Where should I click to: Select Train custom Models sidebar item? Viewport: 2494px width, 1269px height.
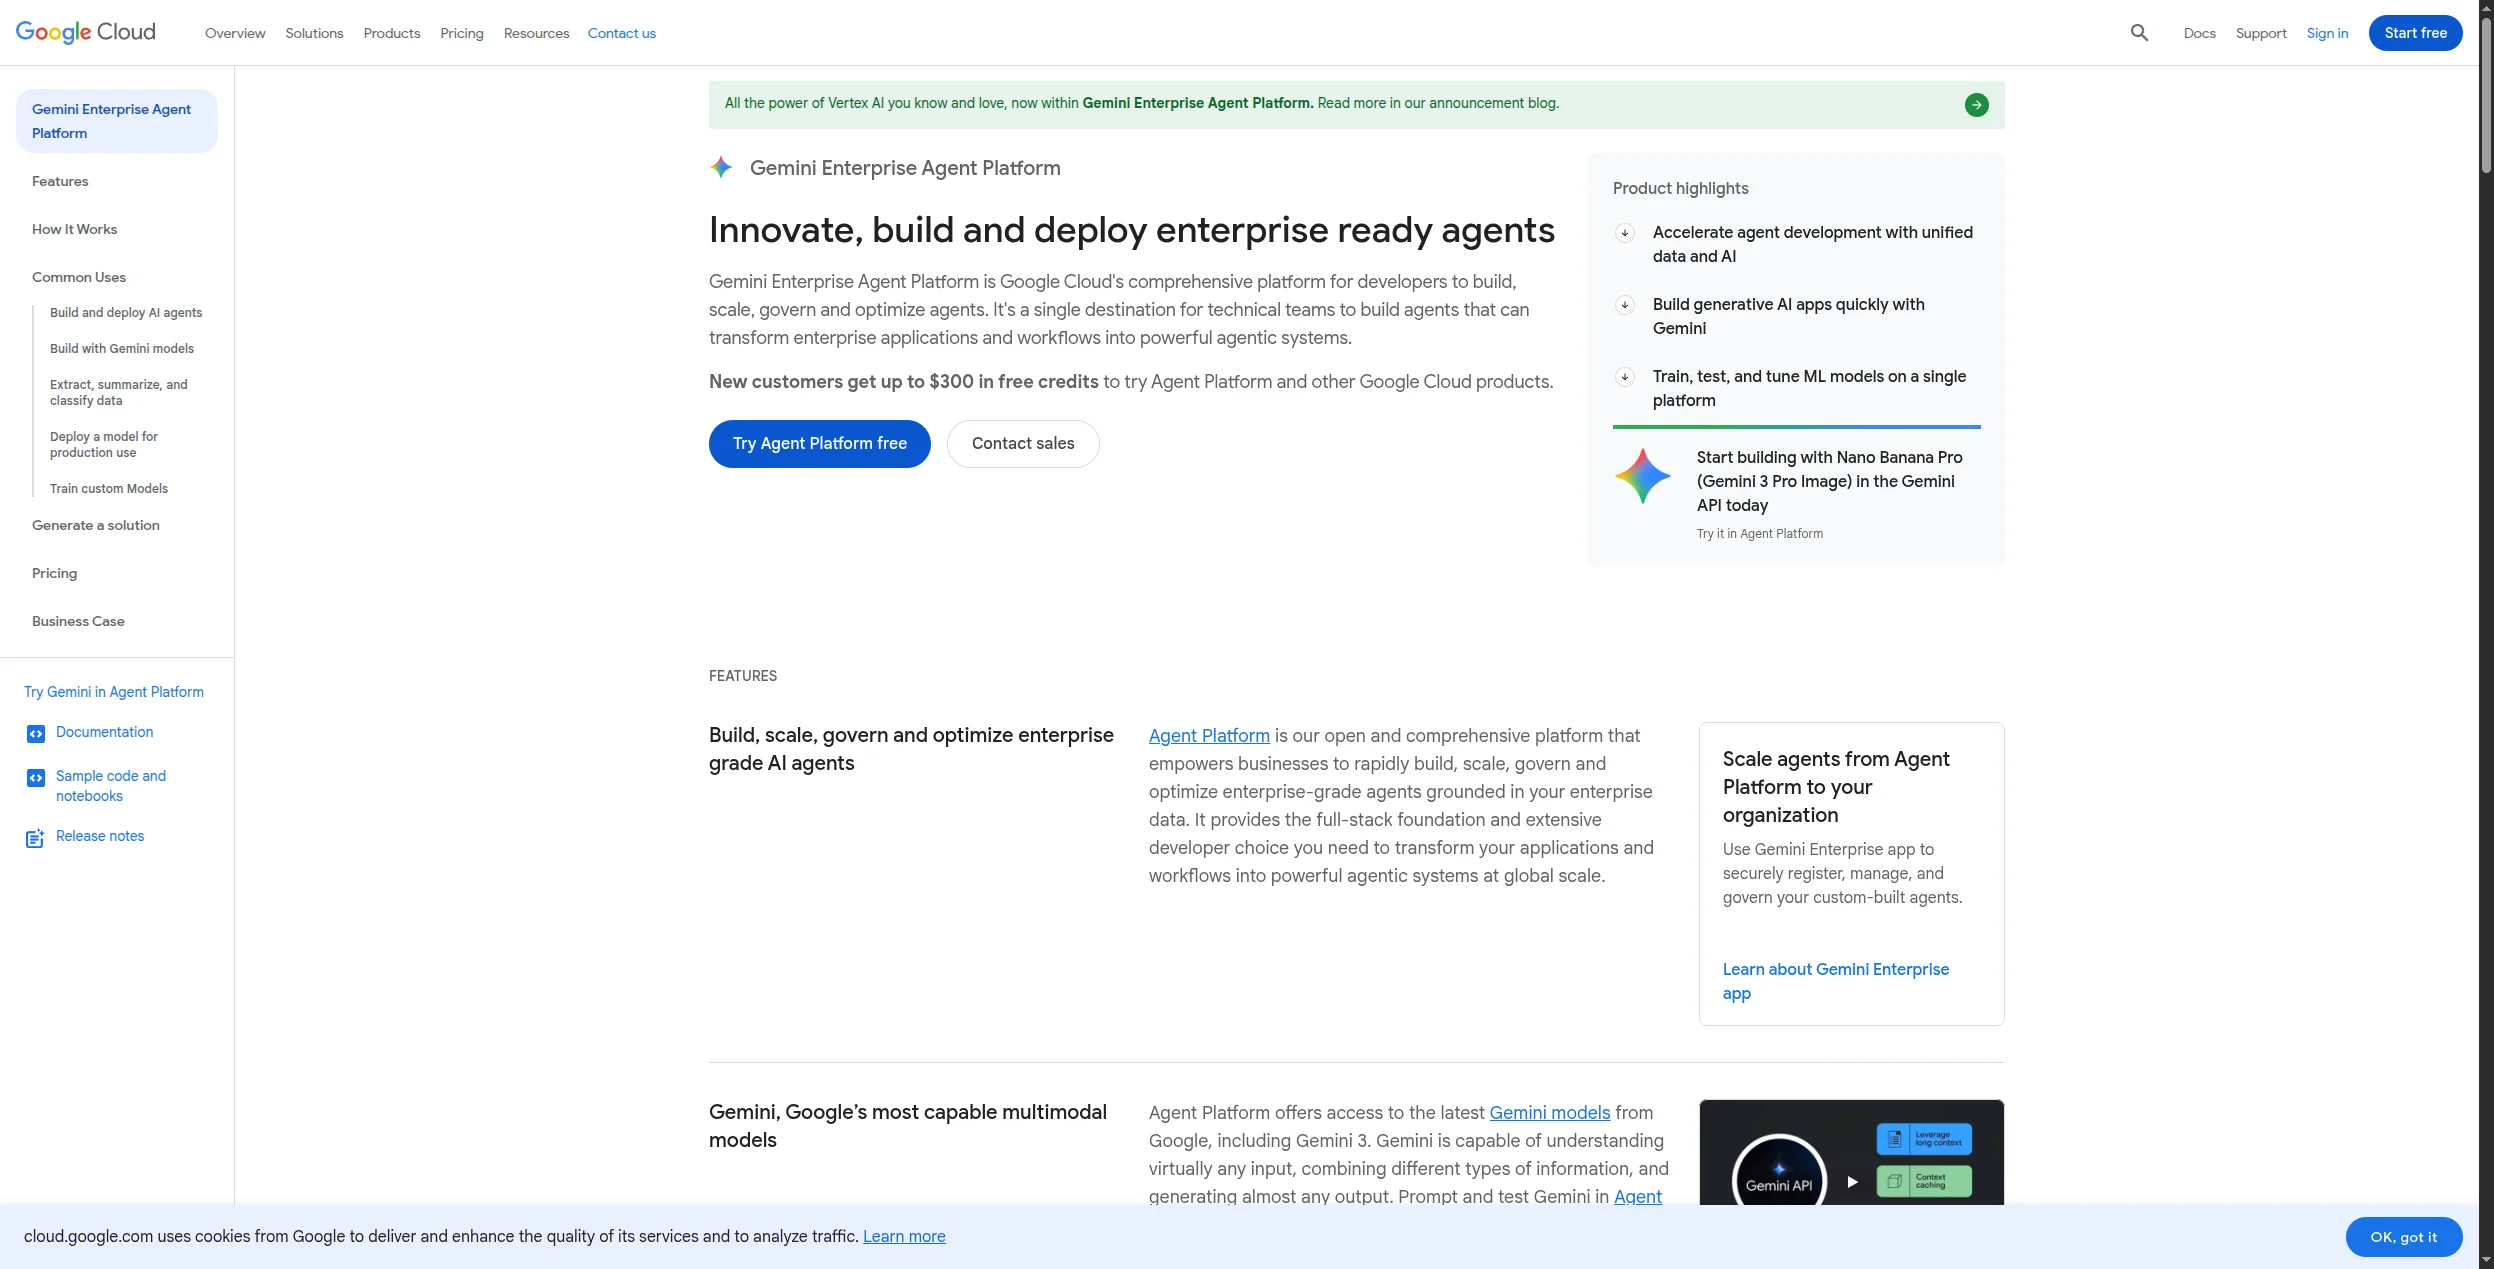tap(109, 489)
